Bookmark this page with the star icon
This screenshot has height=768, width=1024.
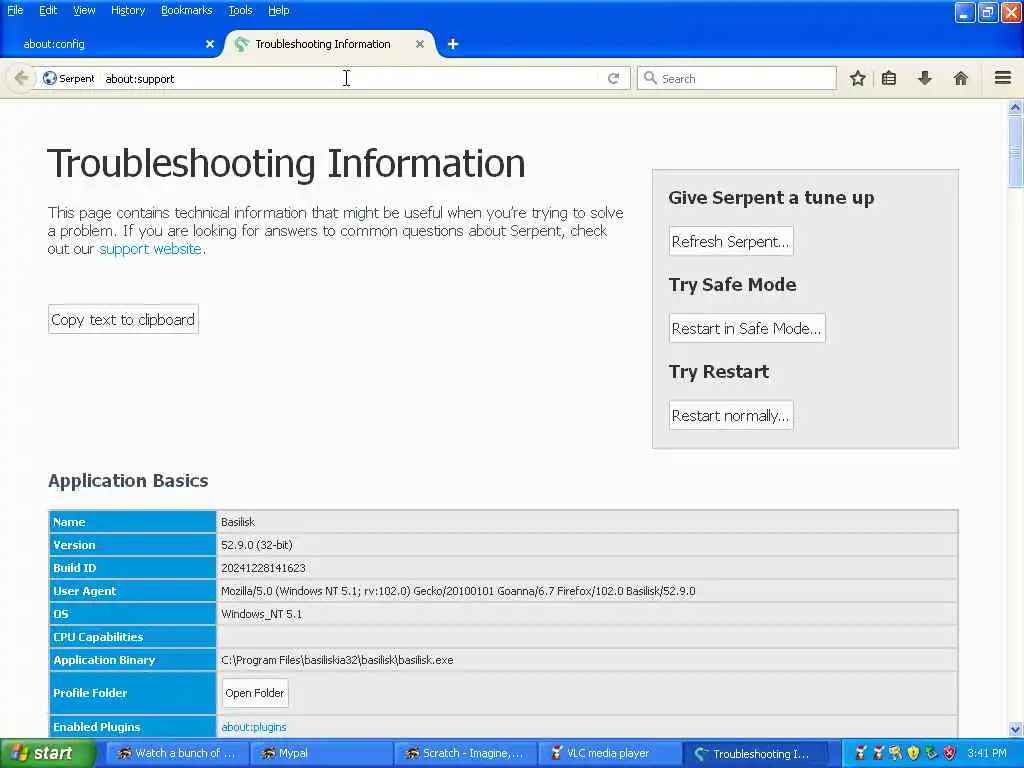(x=857, y=78)
